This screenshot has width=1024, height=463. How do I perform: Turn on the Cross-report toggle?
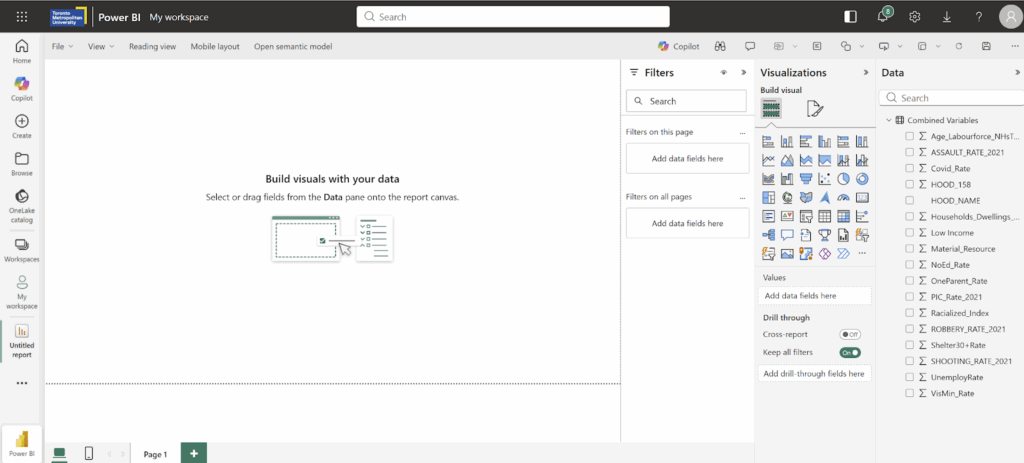(x=850, y=334)
